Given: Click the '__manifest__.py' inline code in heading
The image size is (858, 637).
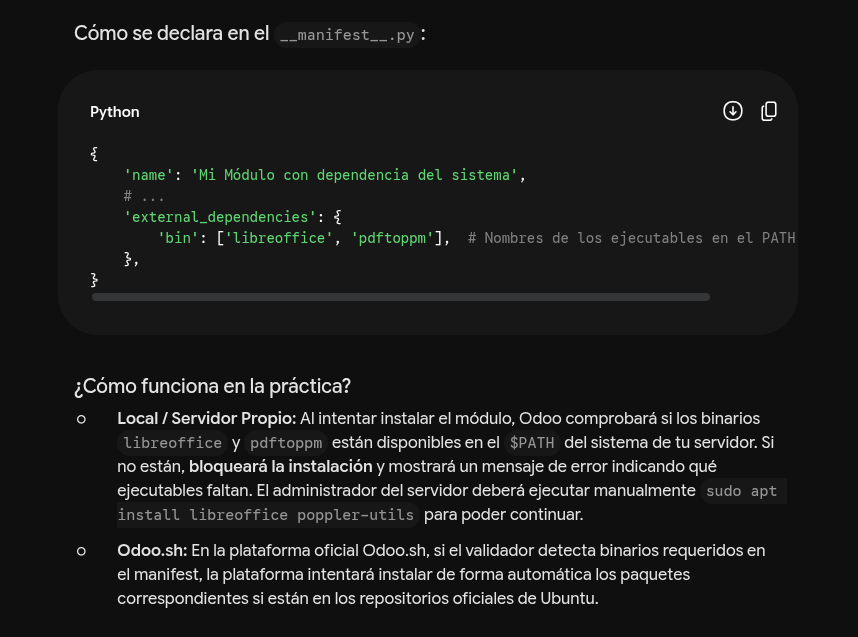Looking at the screenshot, I should 347,35.
